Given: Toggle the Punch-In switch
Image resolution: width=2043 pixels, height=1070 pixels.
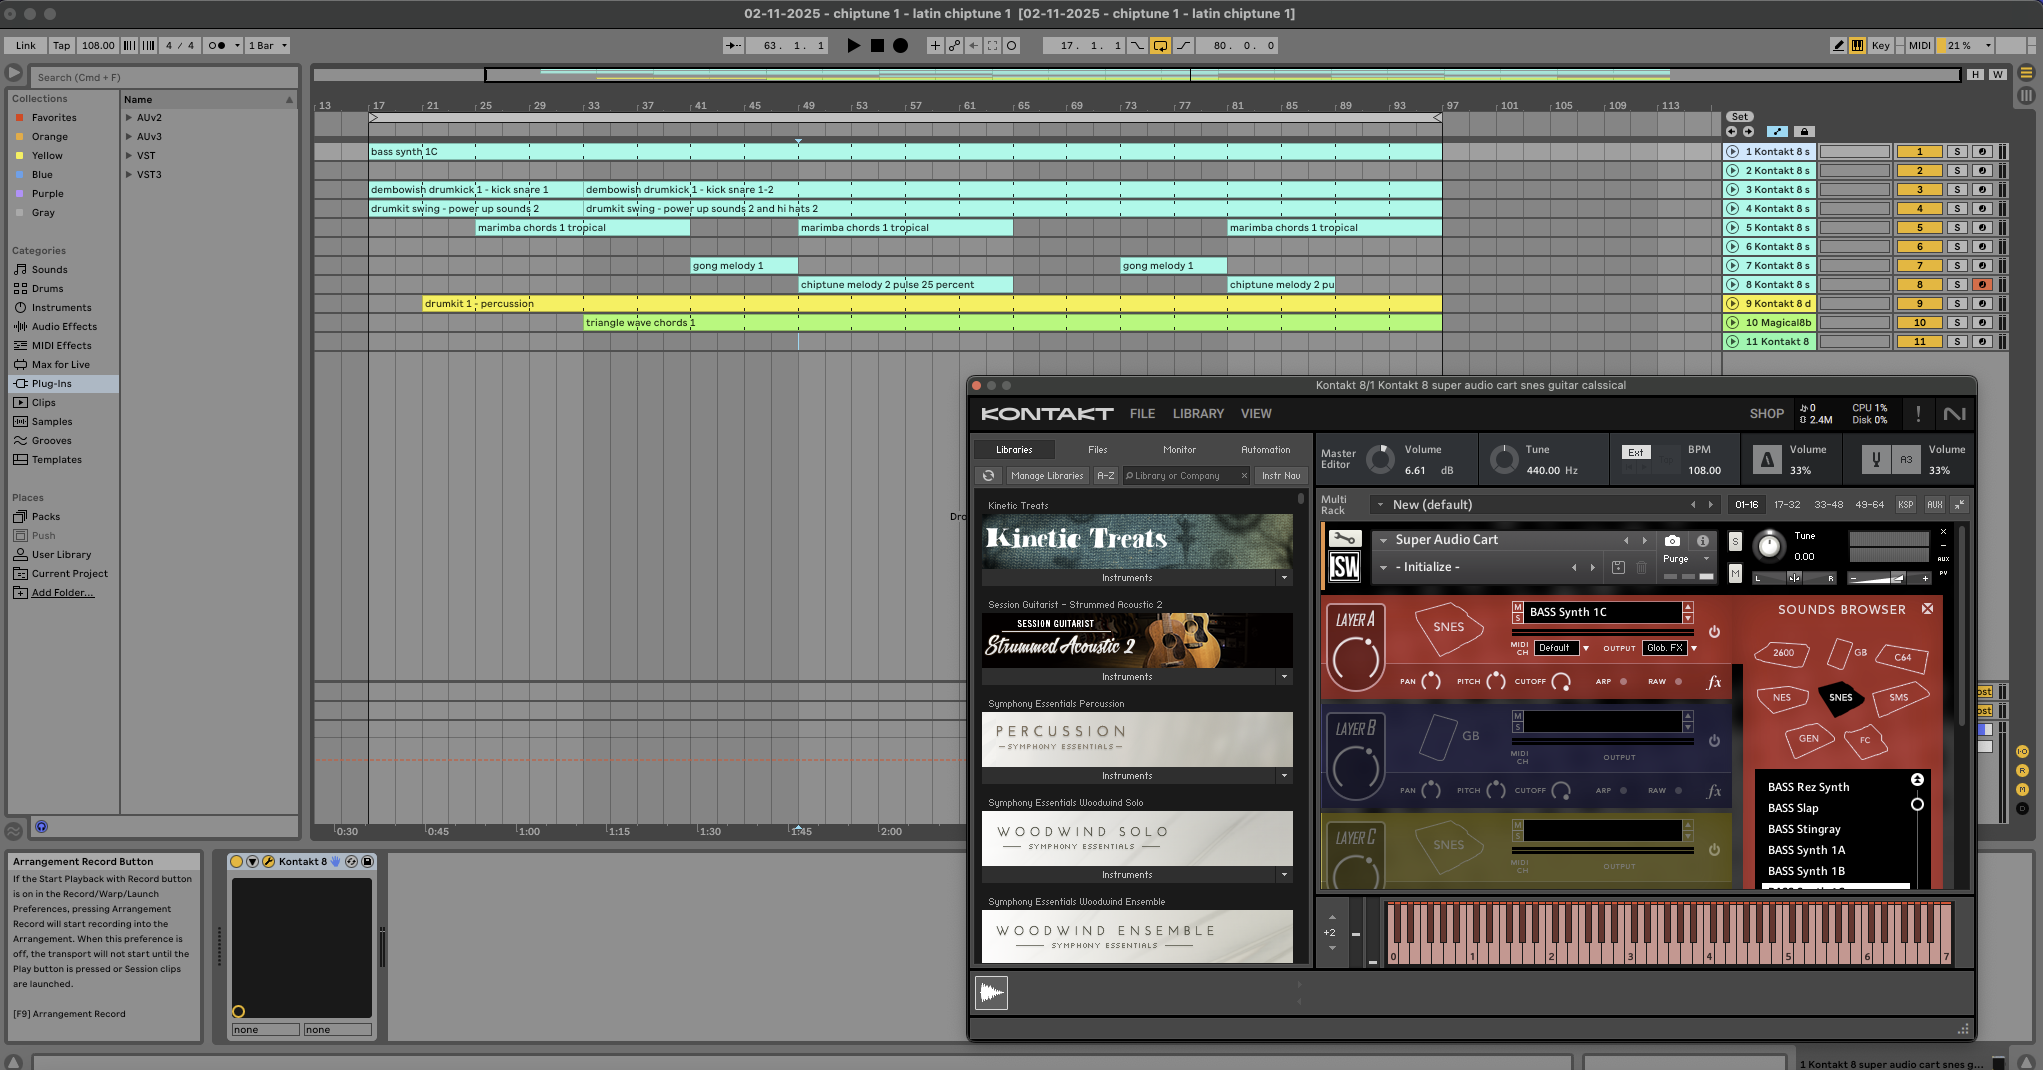Looking at the screenshot, I should (1138, 45).
